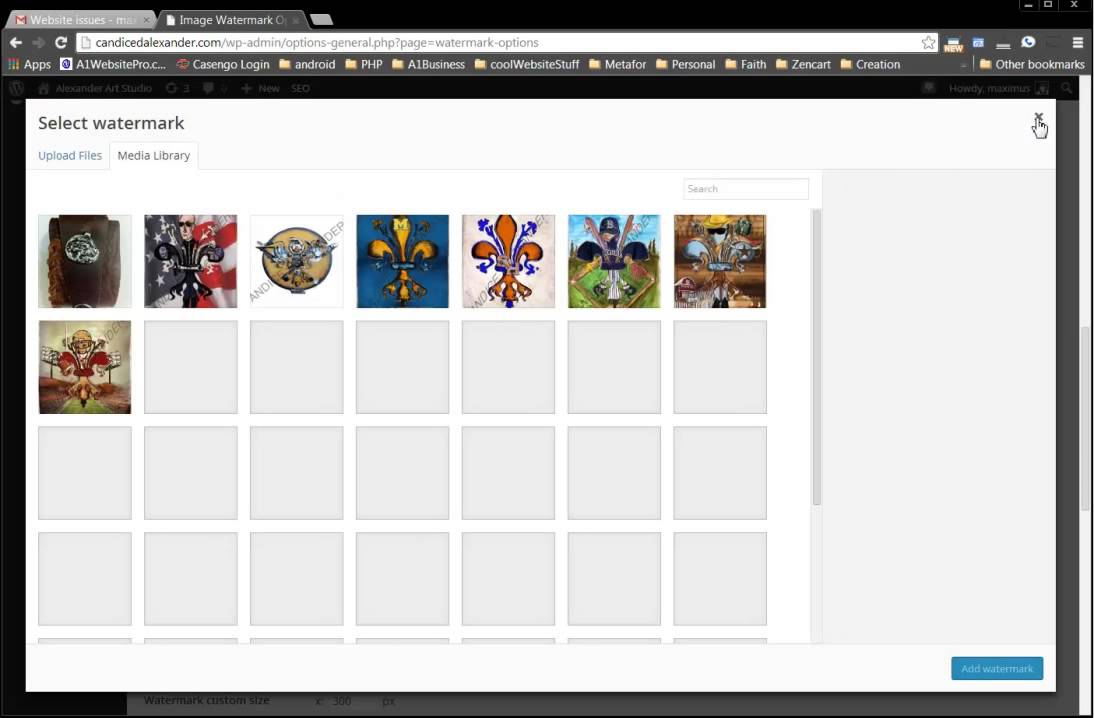Image resolution: width=1094 pixels, height=718 pixels.
Task: Select the blue and orange fleur-de-lis thumbnail
Action: (509, 262)
